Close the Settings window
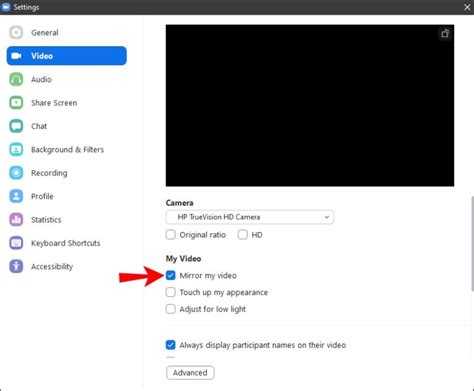Screen dimensions: 474x391 point(467,7)
